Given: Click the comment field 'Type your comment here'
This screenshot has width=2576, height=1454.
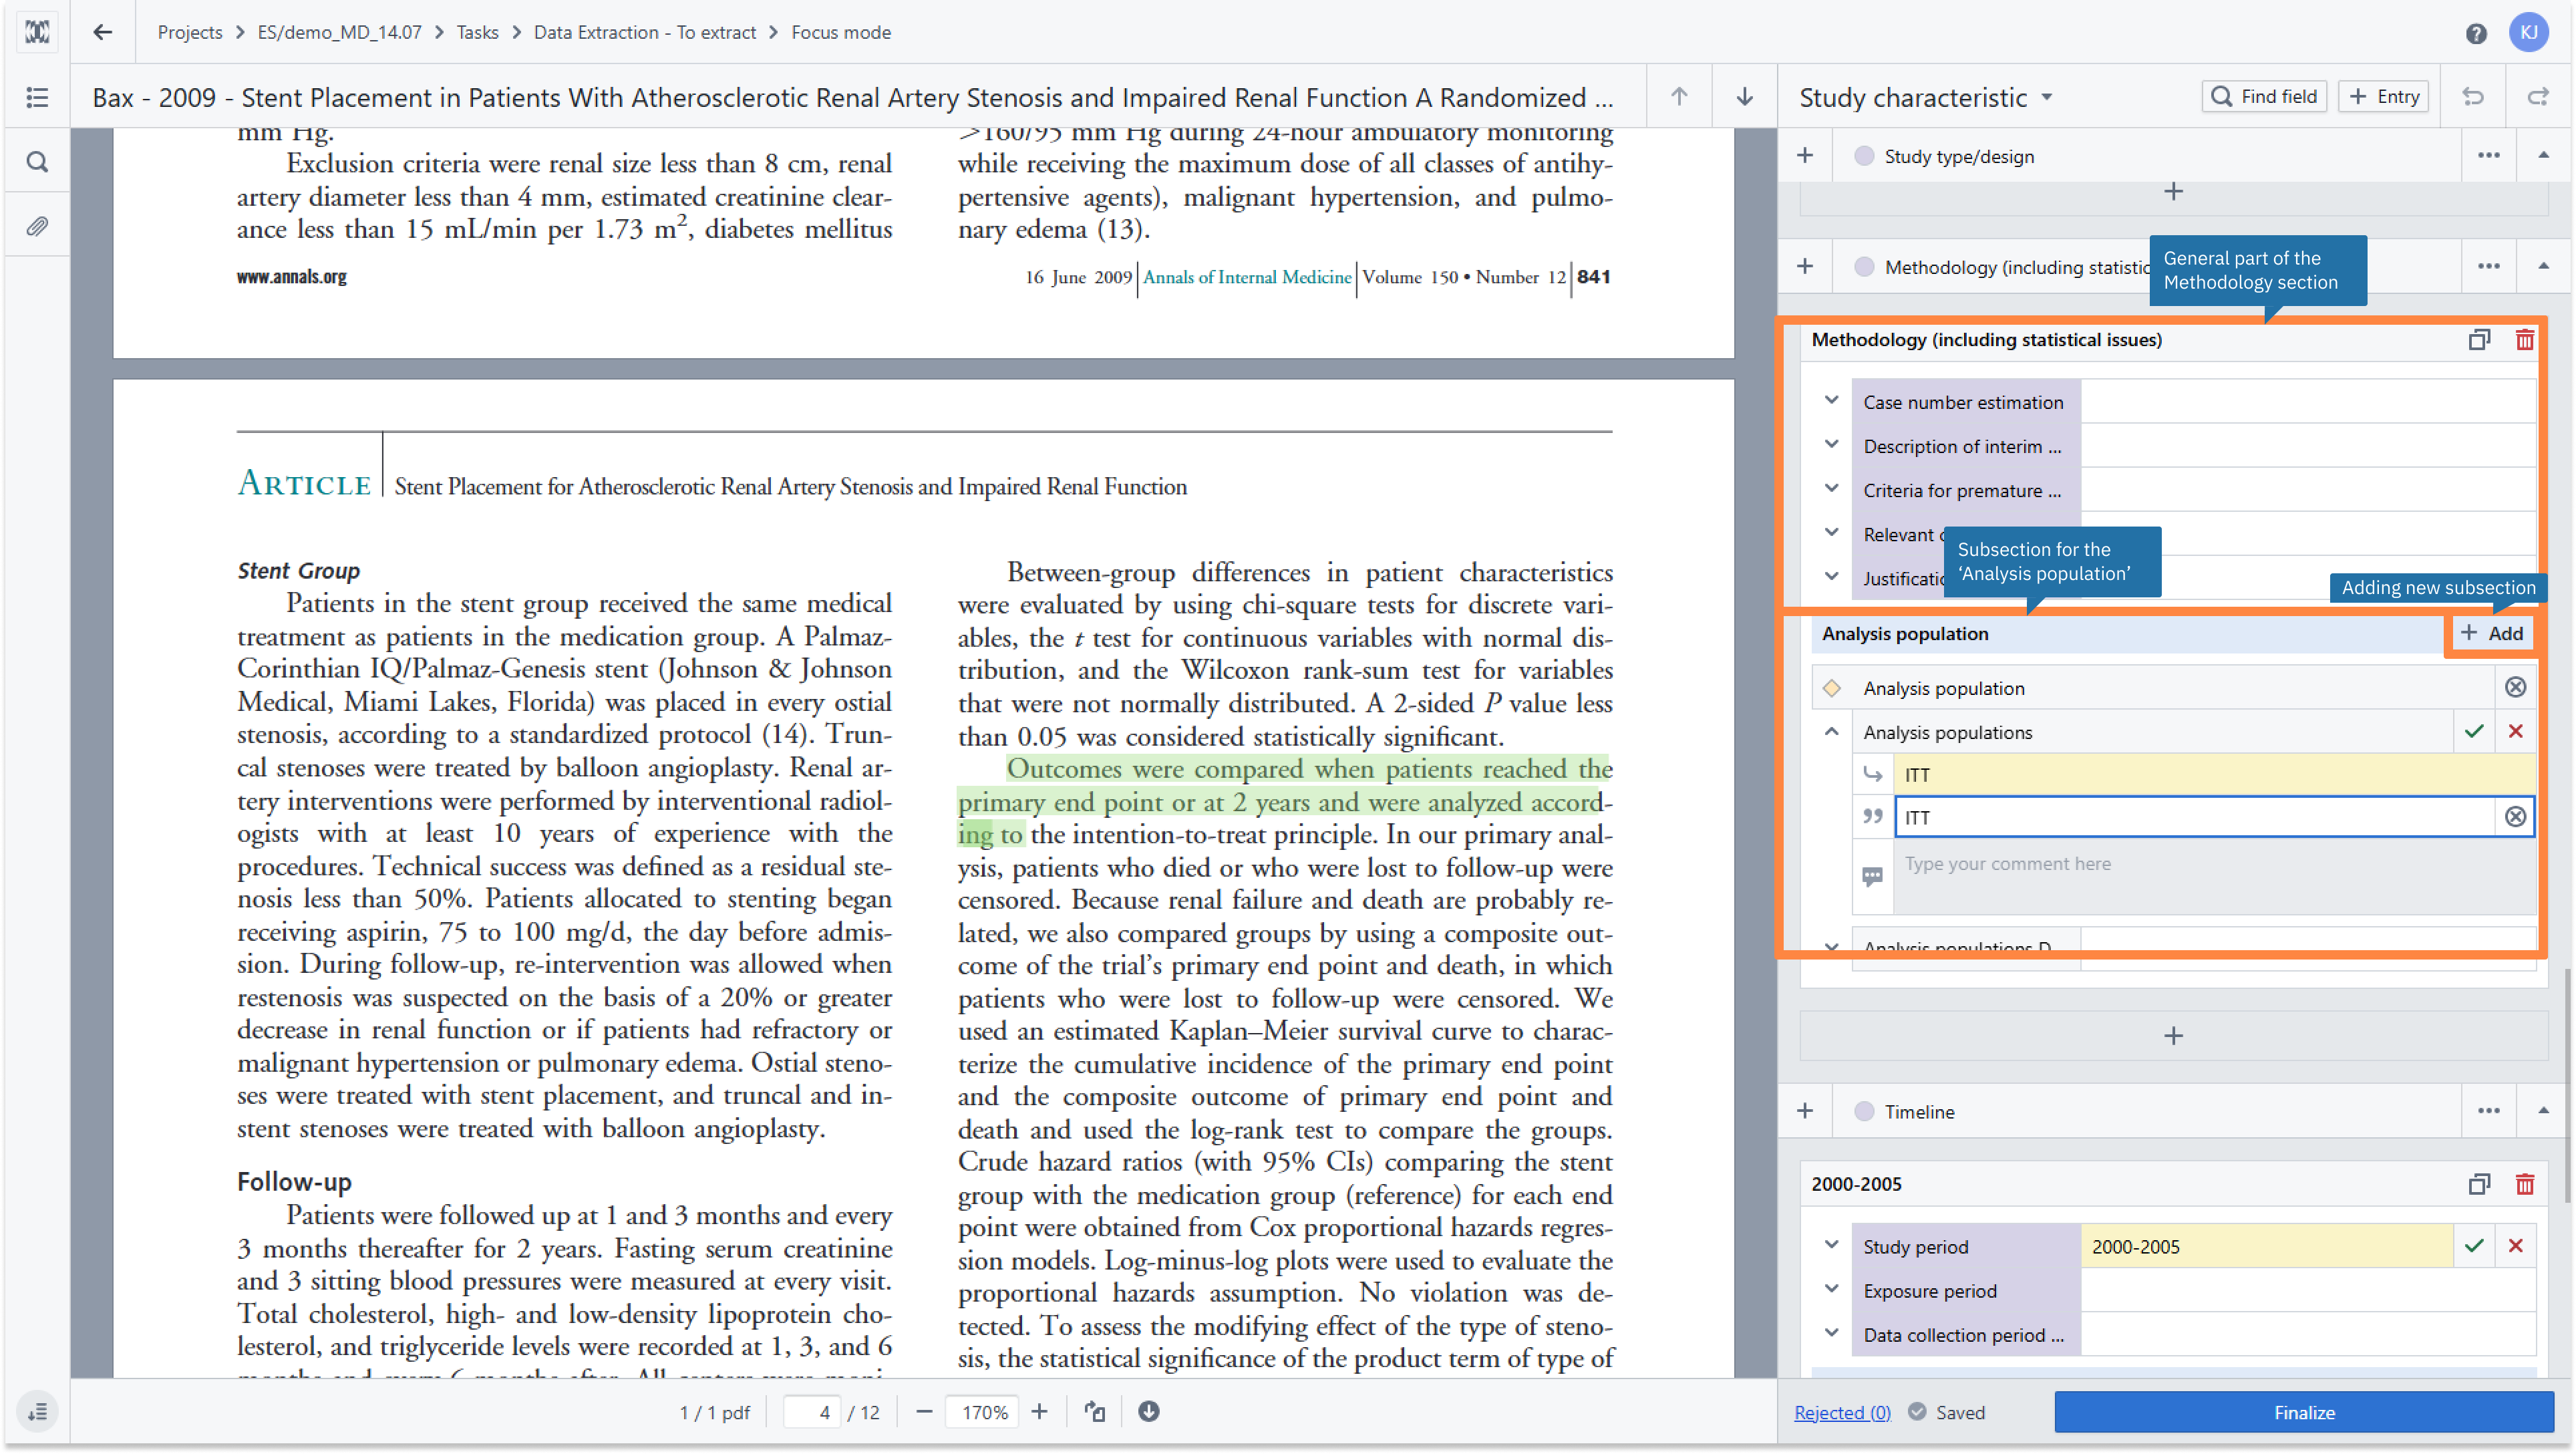Looking at the screenshot, I should pos(2214,877).
